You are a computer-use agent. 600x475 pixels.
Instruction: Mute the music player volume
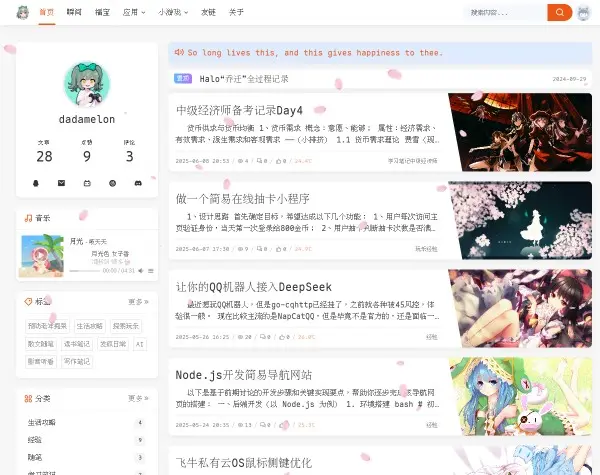click(x=141, y=270)
